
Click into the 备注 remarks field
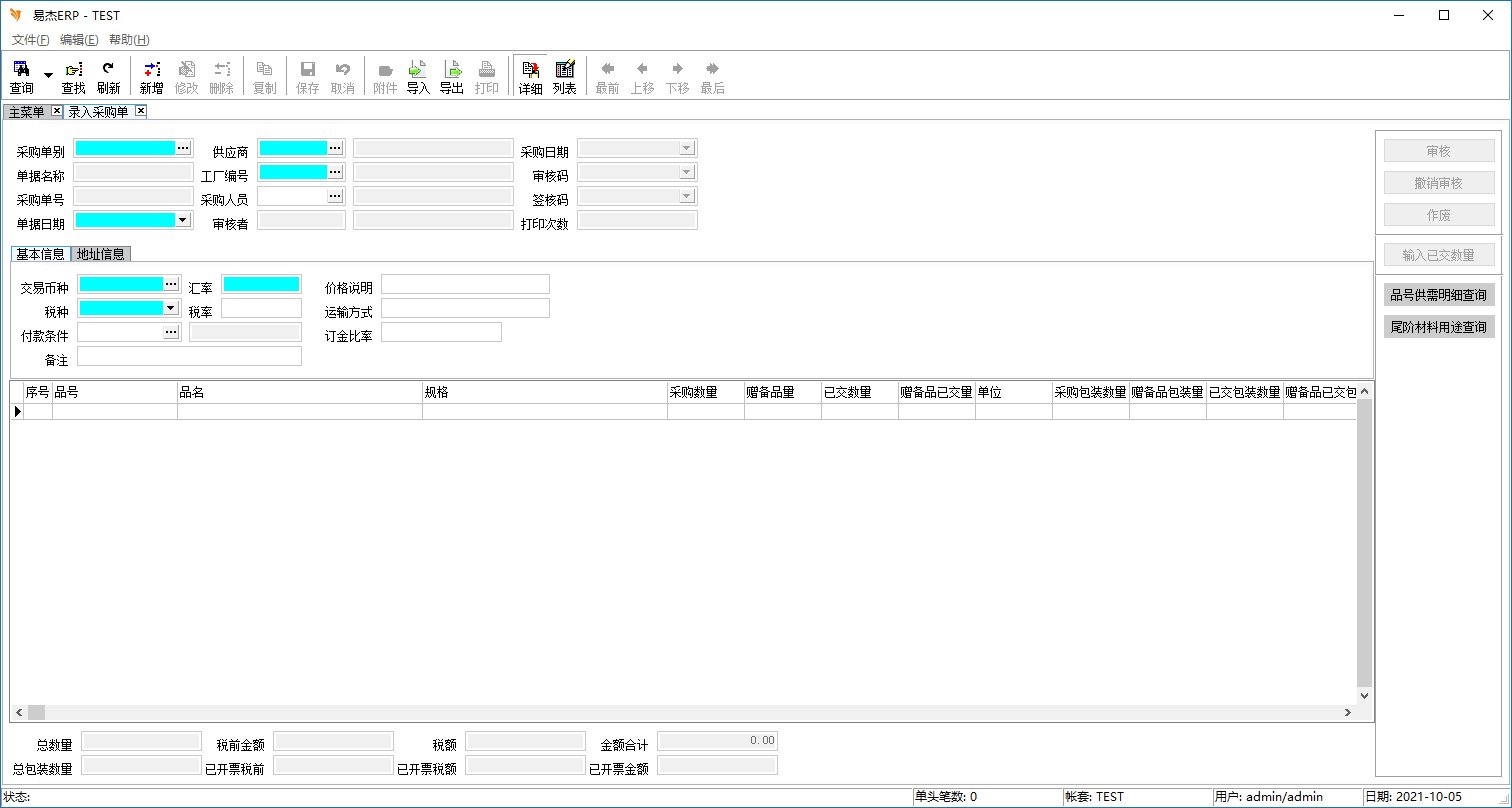pyautogui.click(x=189, y=356)
